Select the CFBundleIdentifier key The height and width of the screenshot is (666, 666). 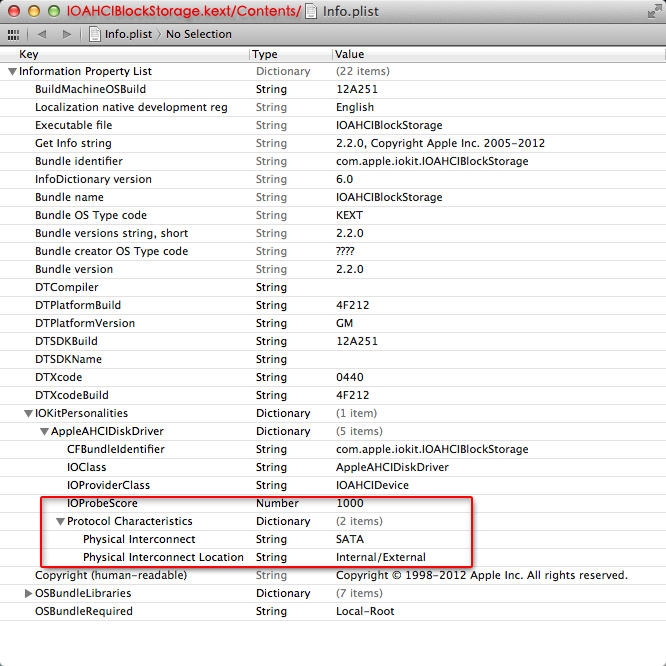[x=116, y=449]
